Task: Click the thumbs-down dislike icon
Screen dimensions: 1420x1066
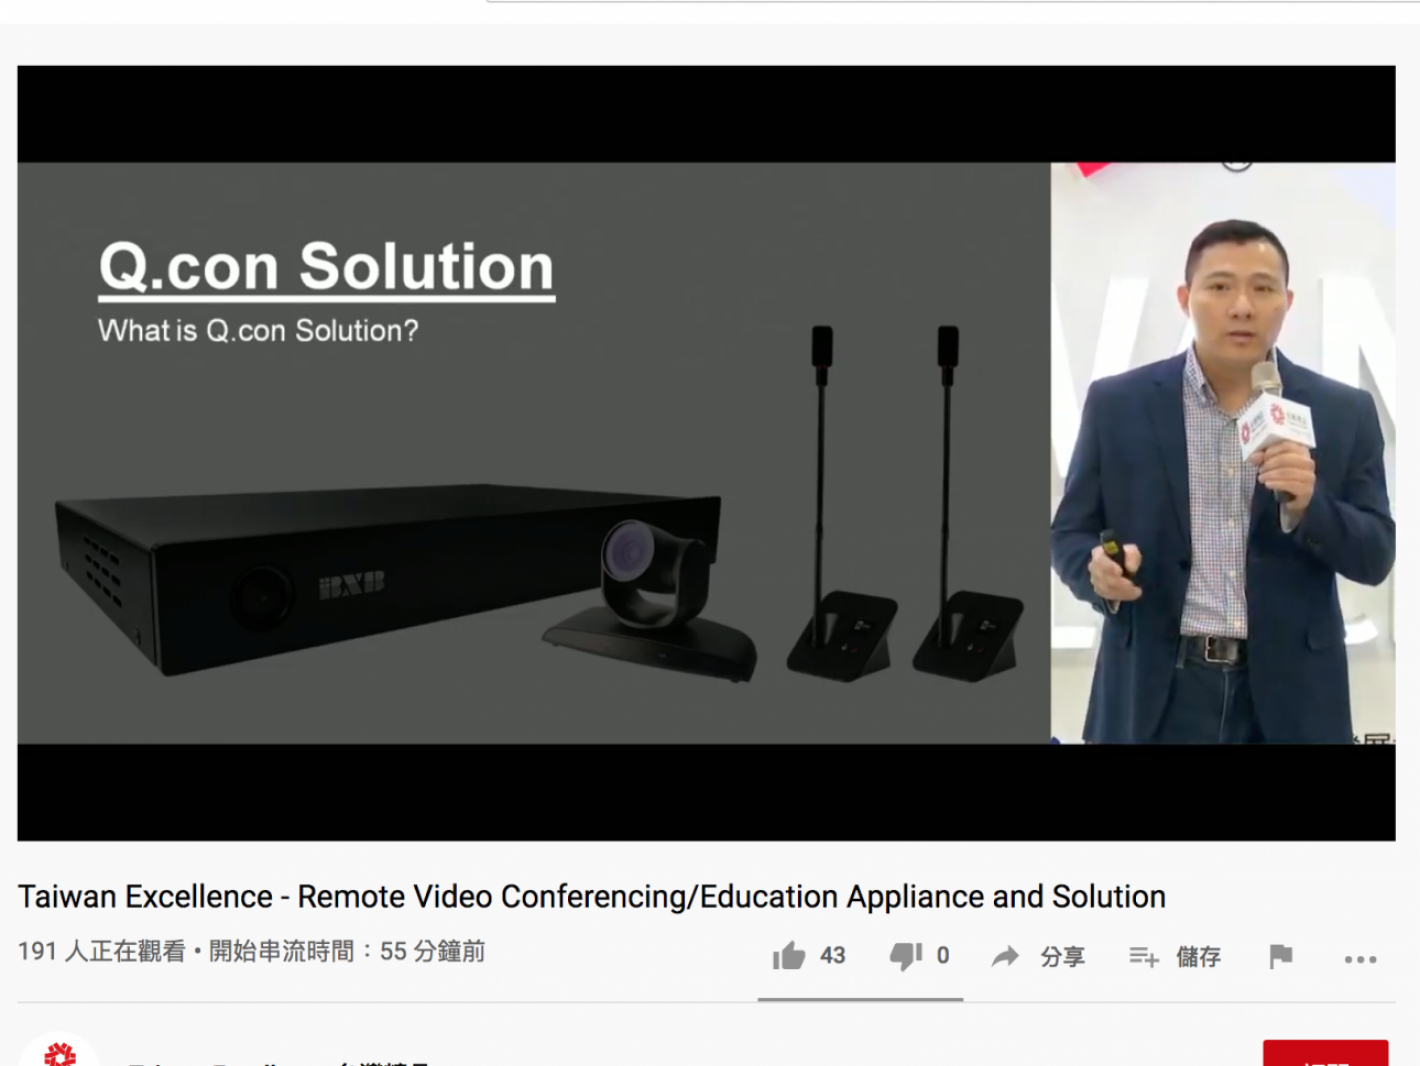Action: click(x=906, y=956)
